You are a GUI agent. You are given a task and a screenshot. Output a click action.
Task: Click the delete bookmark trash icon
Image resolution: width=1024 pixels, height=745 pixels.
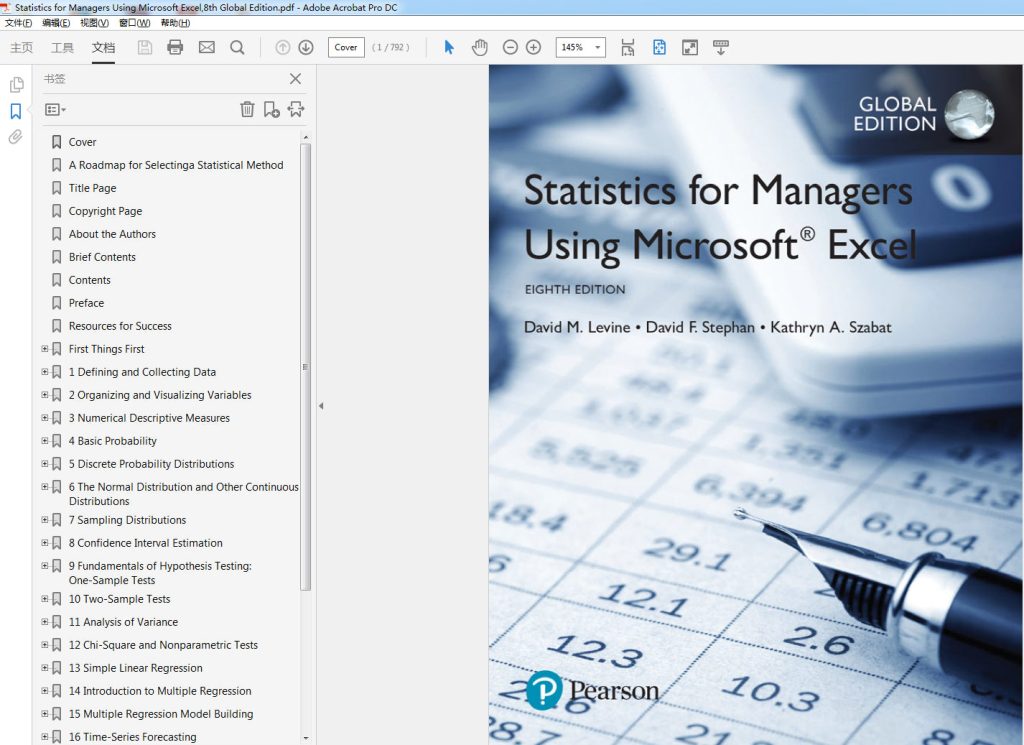[247, 109]
